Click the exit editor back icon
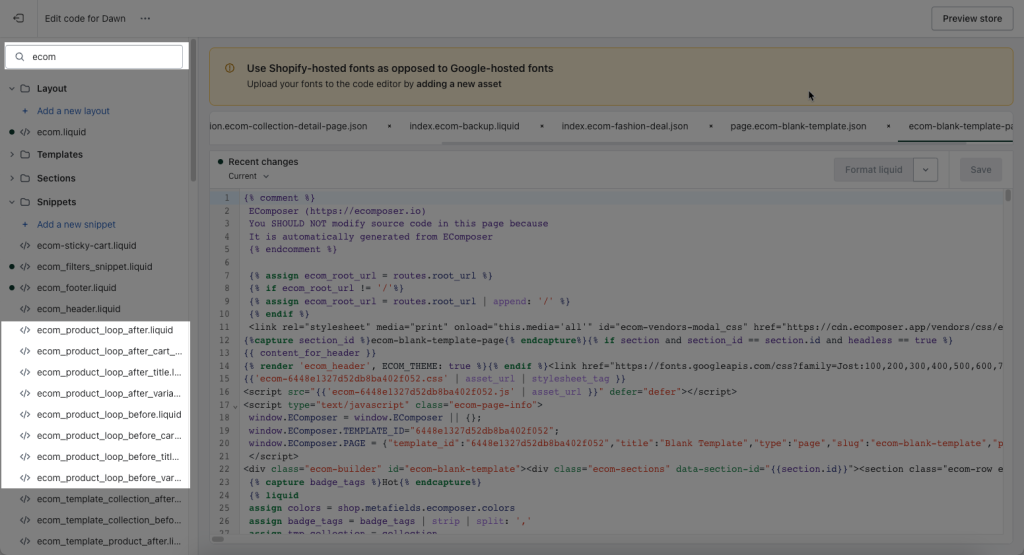 tap(18, 18)
